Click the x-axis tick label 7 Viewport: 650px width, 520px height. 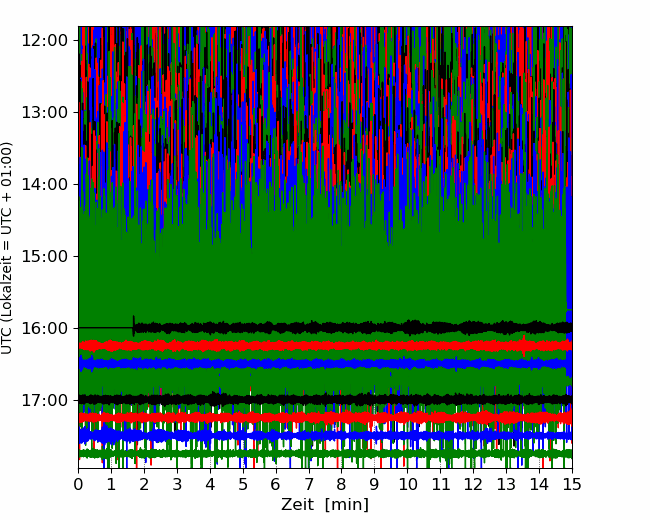click(309, 484)
